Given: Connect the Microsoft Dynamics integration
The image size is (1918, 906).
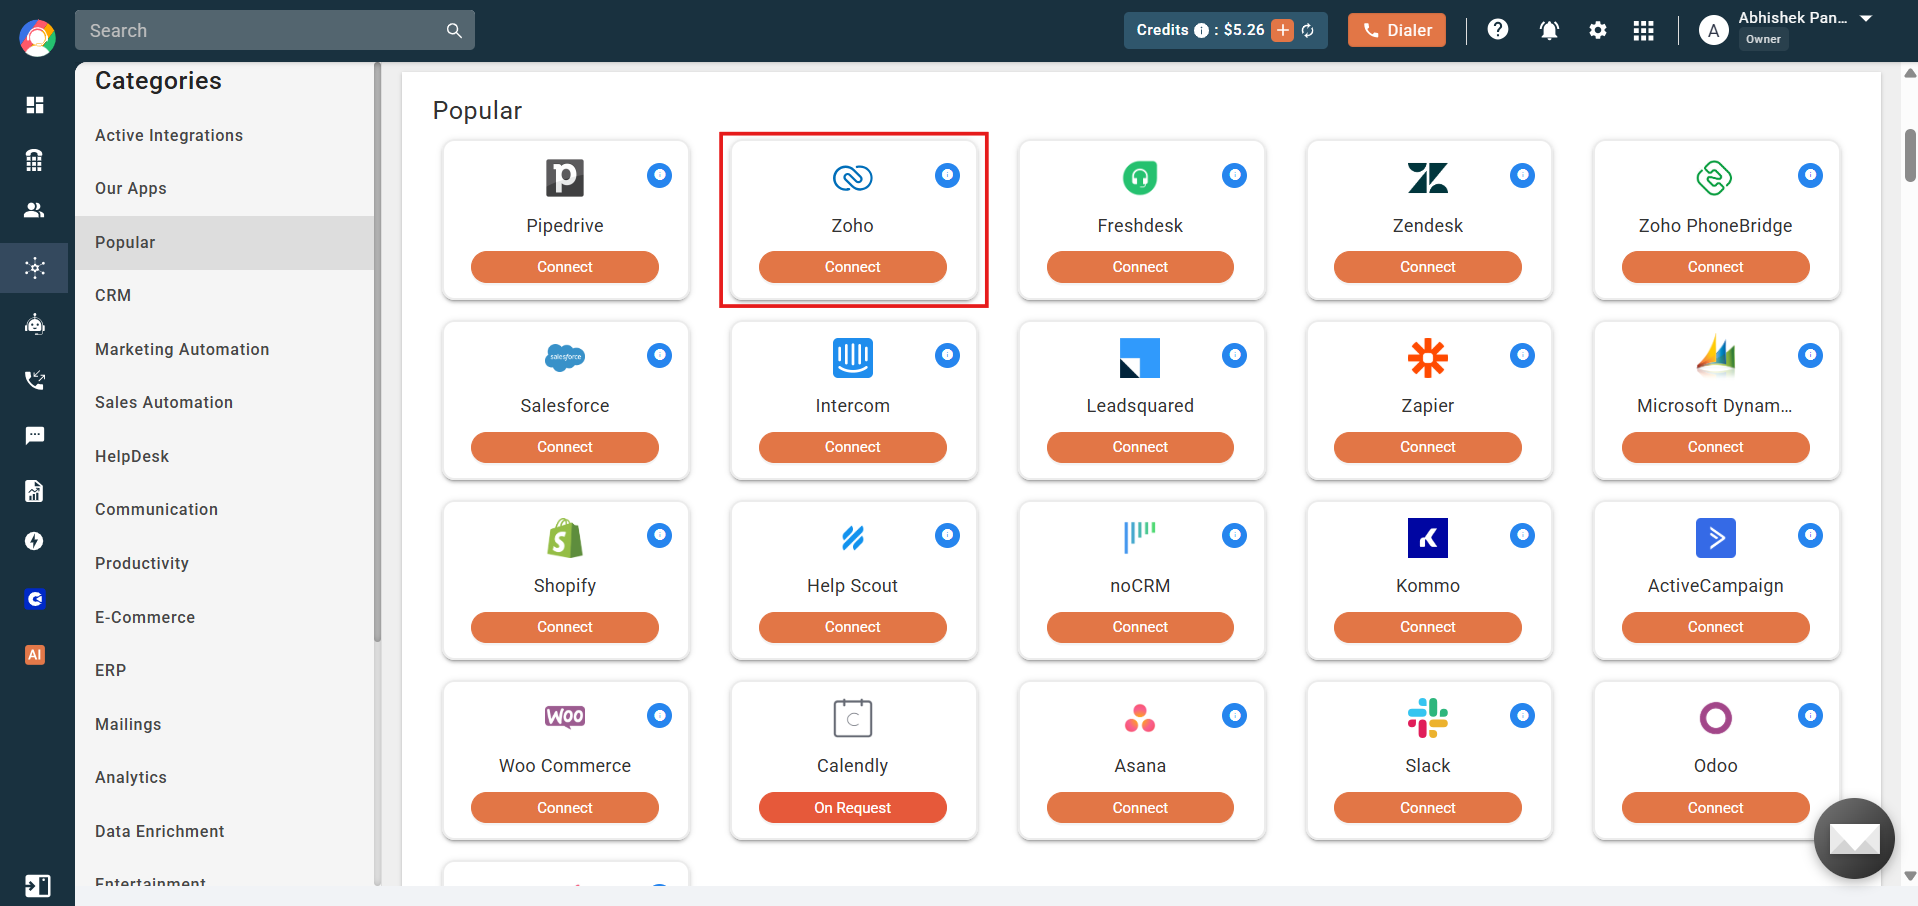Looking at the screenshot, I should (1715, 447).
